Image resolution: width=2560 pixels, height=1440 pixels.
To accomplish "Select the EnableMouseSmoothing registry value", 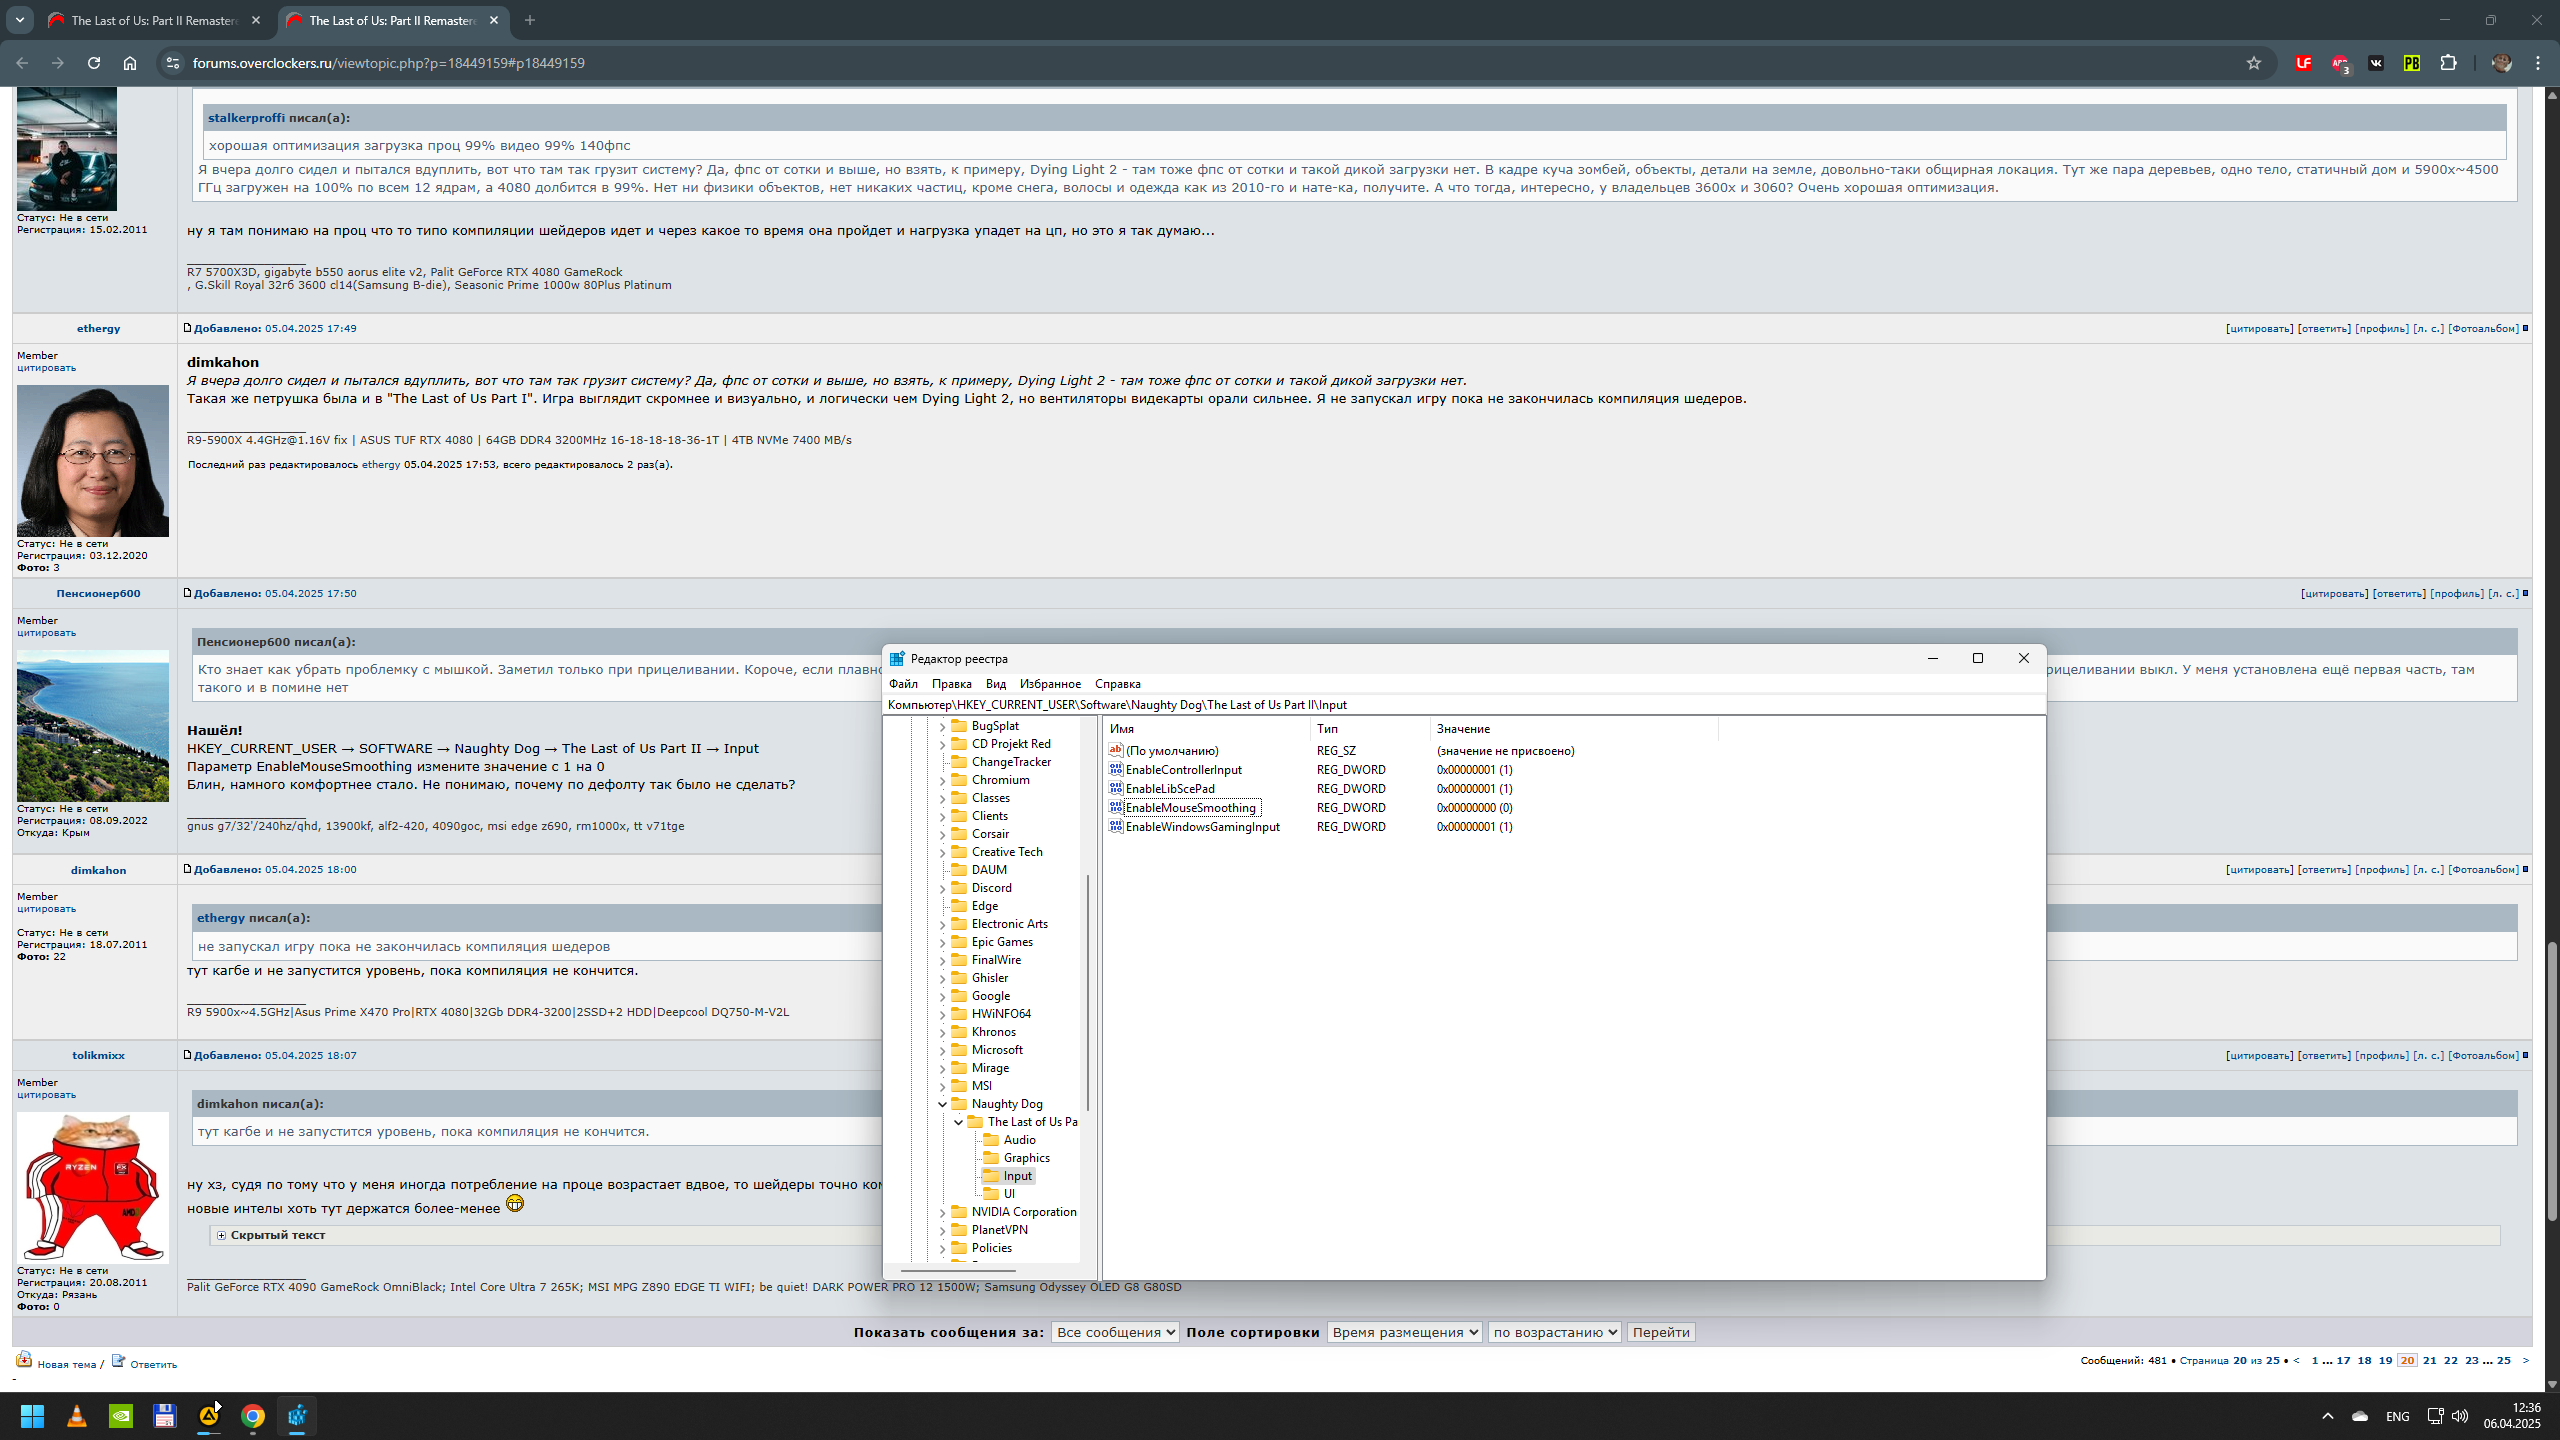I will 1190,808.
